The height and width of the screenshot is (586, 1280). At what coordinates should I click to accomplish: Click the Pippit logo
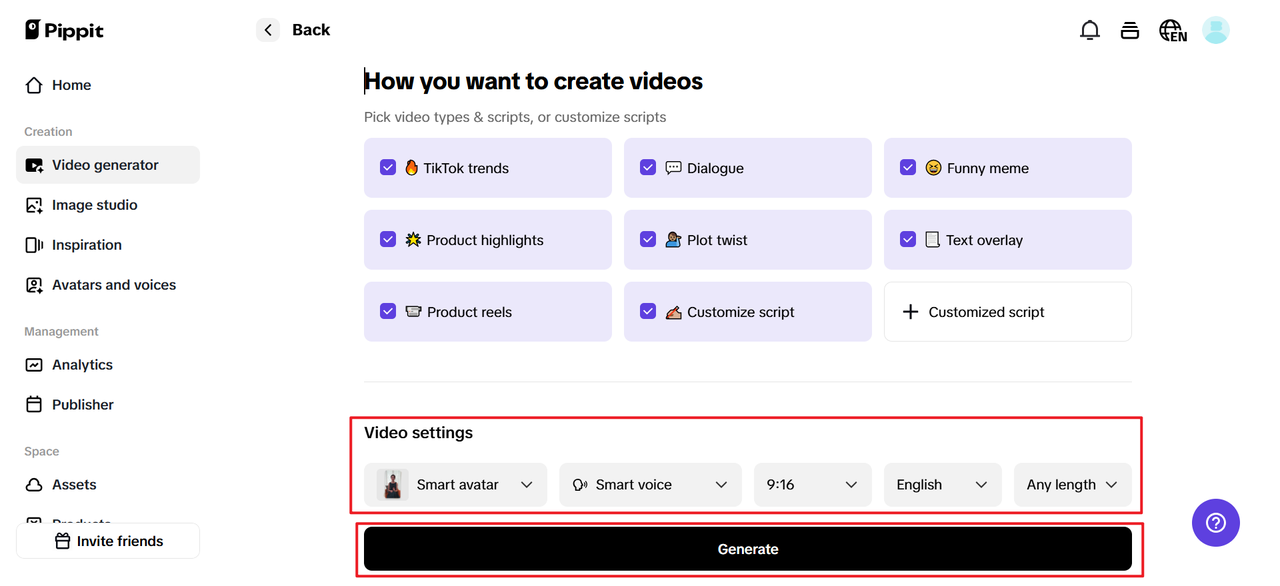point(64,30)
